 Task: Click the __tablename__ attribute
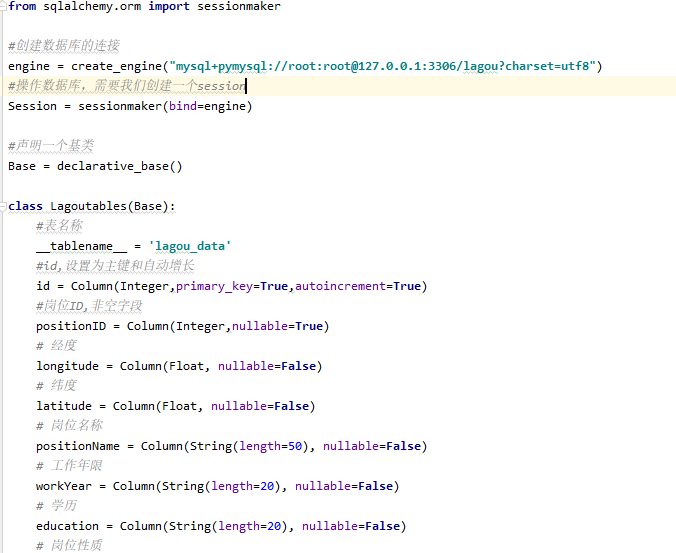81,246
